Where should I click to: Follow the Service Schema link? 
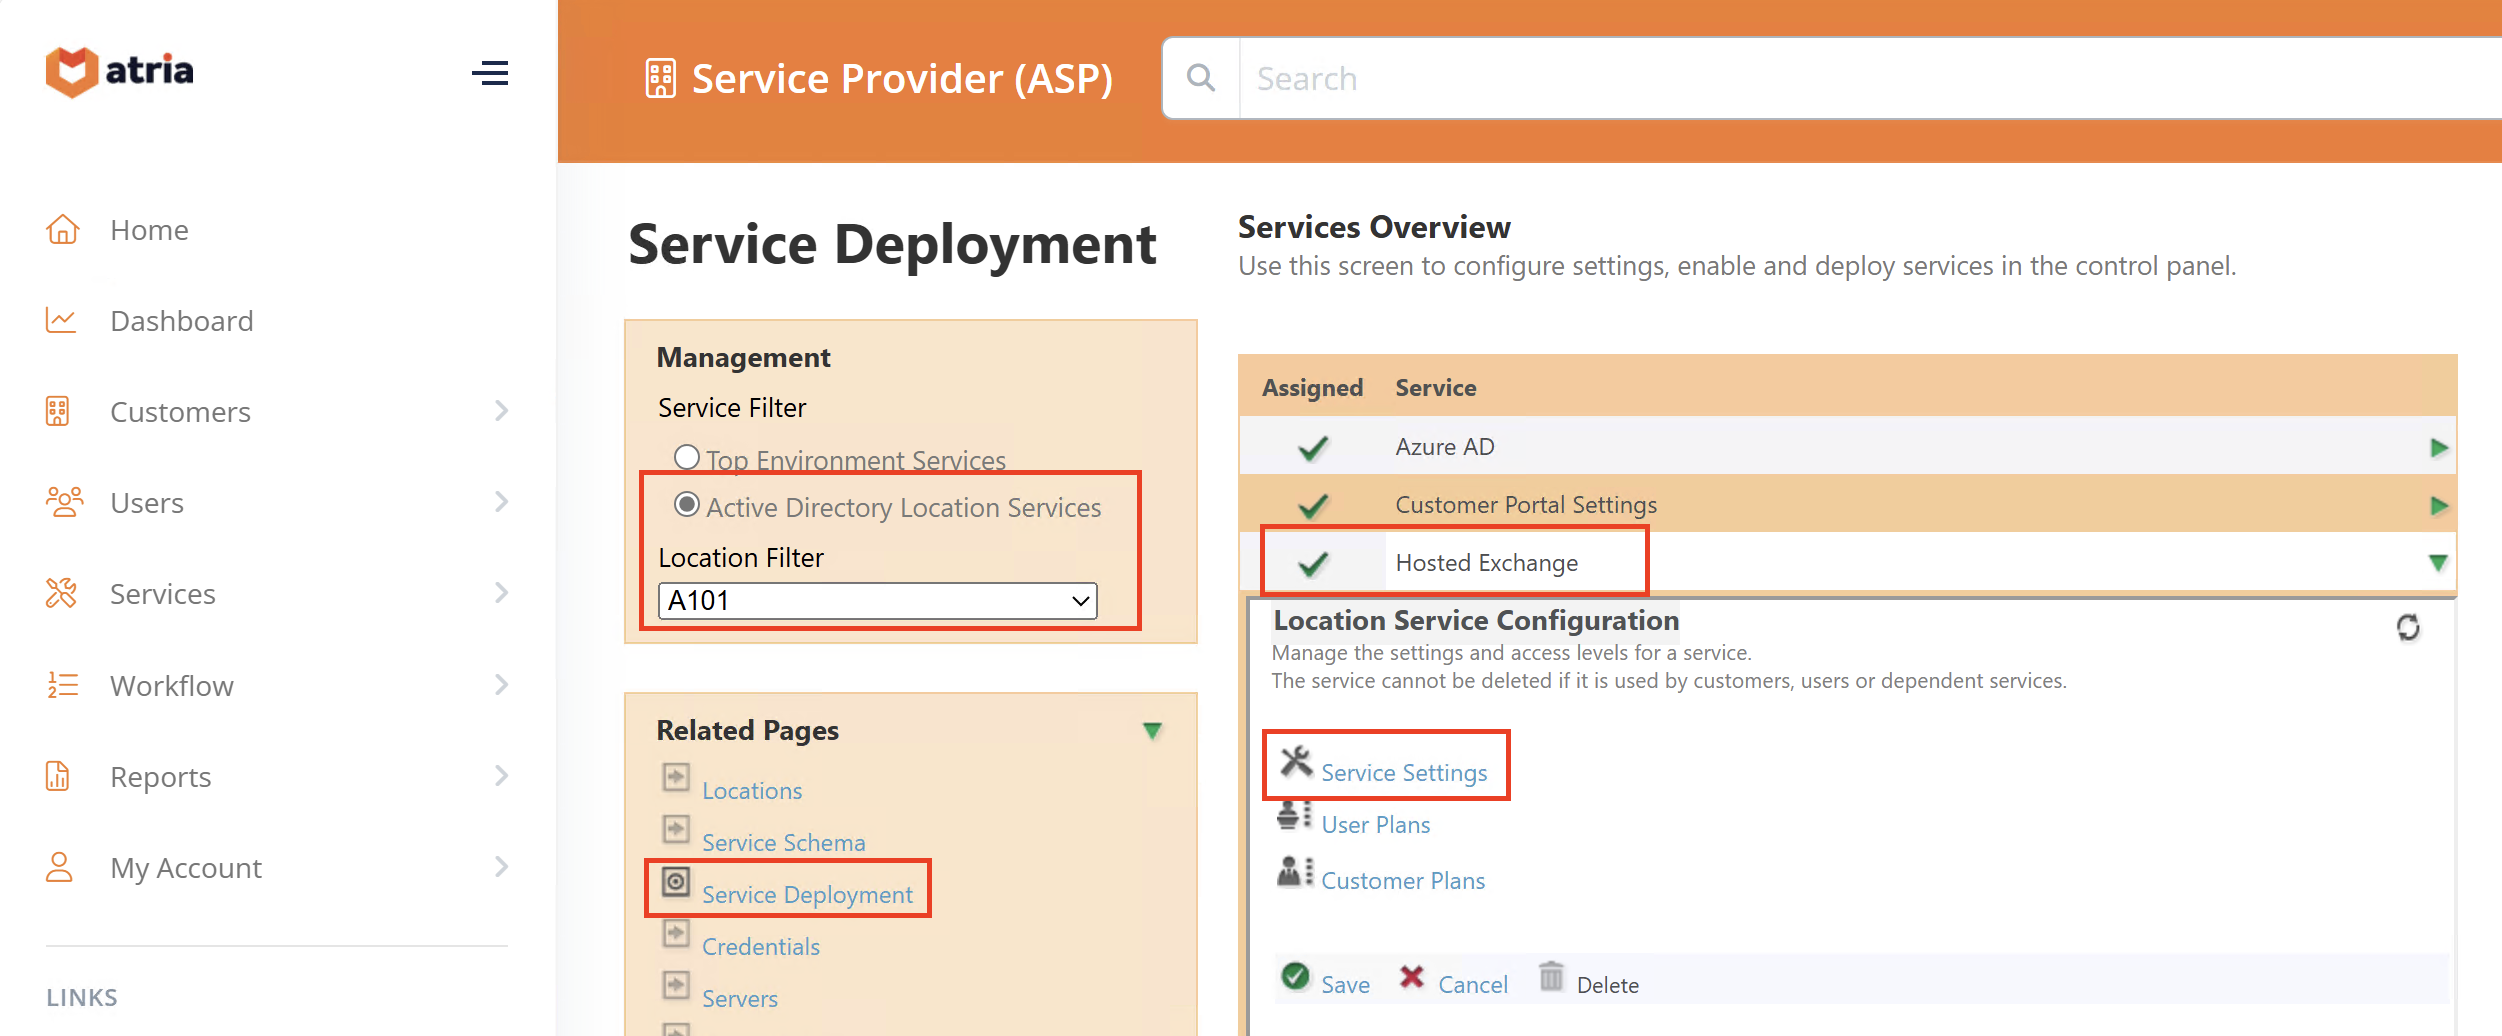783,842
